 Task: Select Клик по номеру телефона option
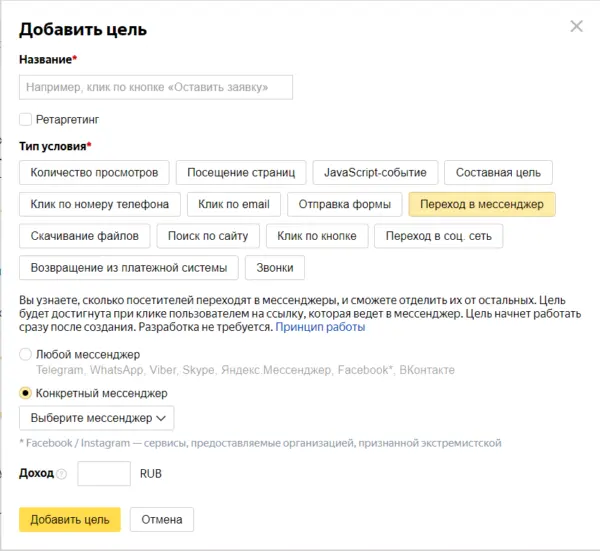pos(100,204)
